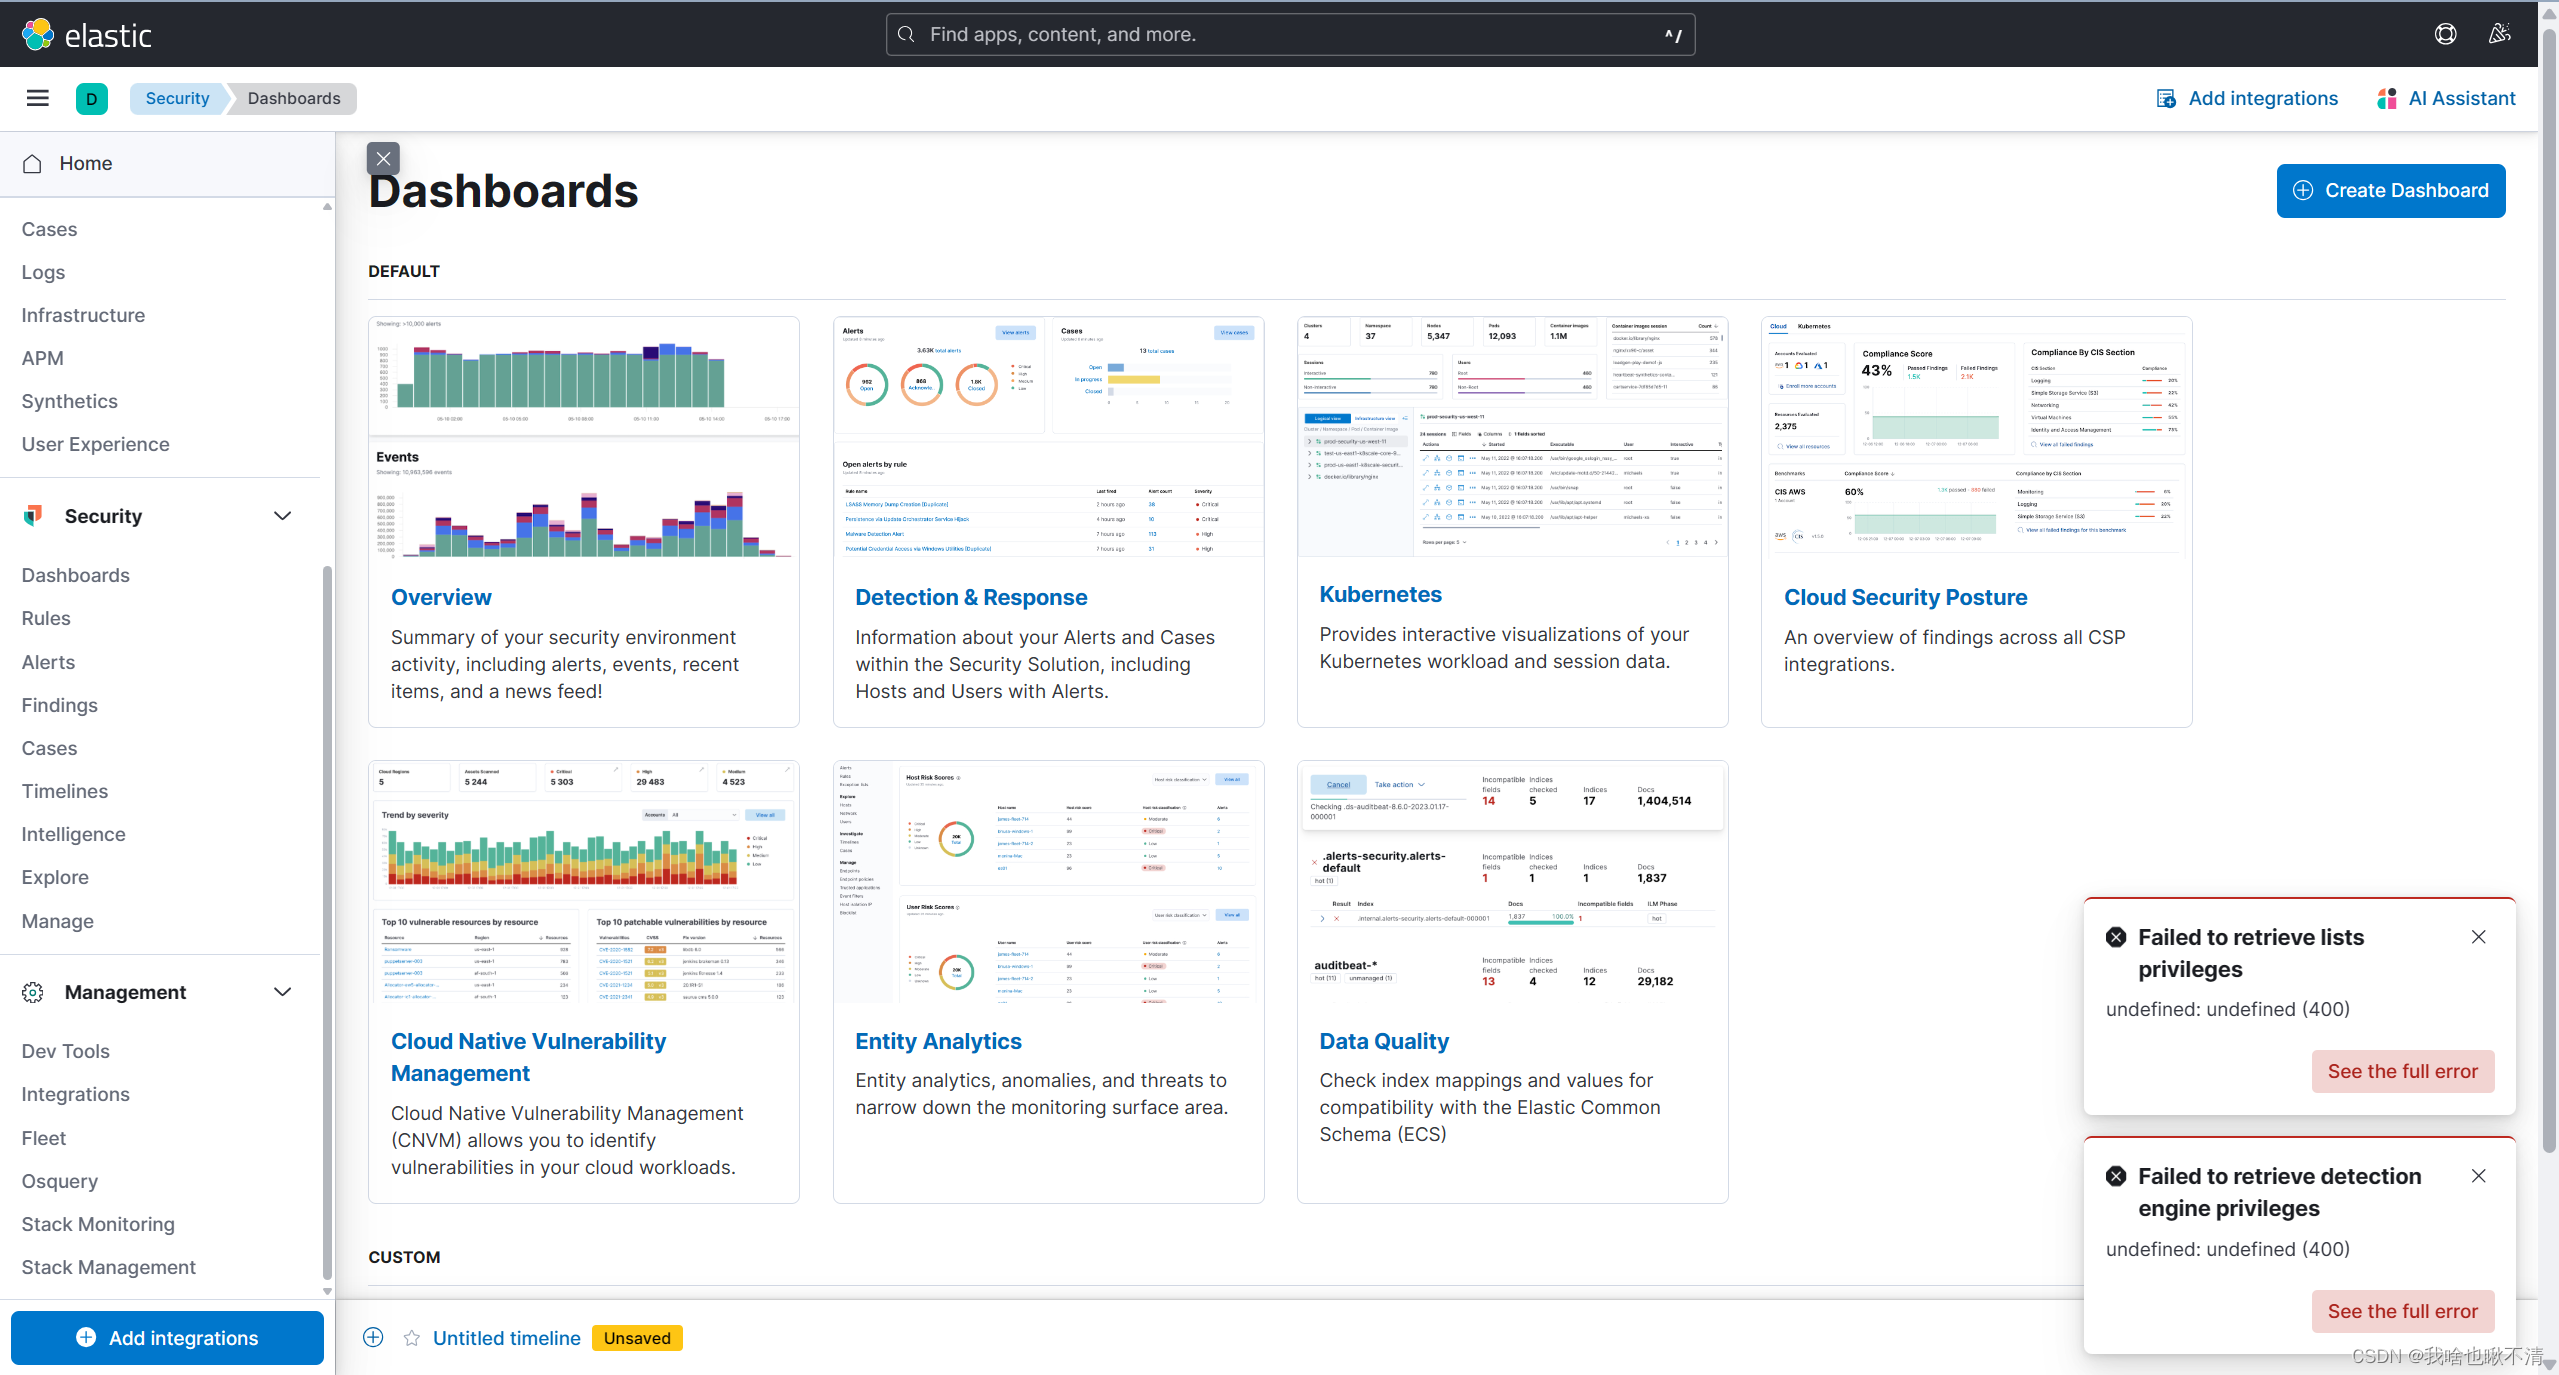Open Dev Tools in Management nav
The width and height of the screenshot is (2559, 1375).
[65, 1051]
